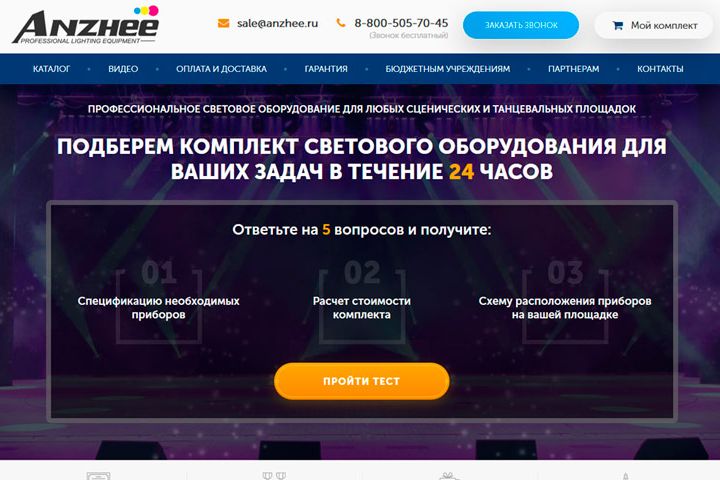Open the Каталог menu item
Viewport: 720px width, 480px height.
(x=51, y=69)
